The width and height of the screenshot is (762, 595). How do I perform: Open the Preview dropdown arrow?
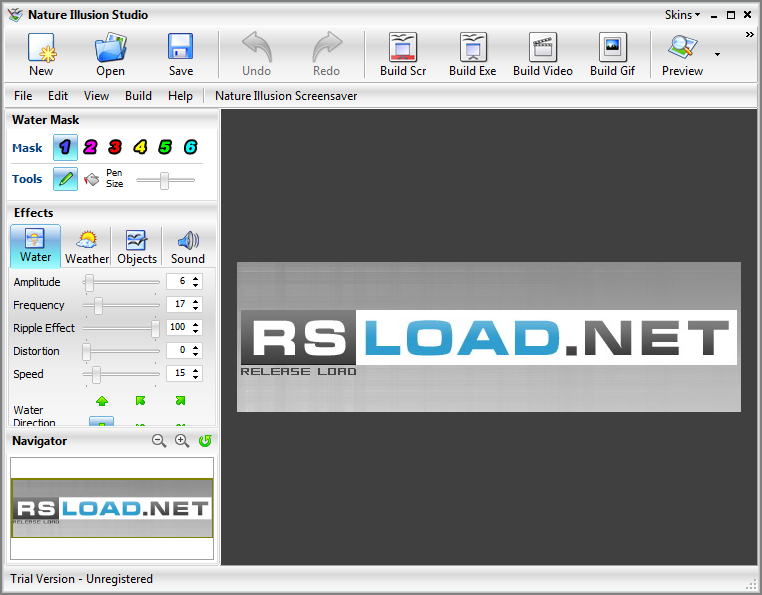(717, 54)
